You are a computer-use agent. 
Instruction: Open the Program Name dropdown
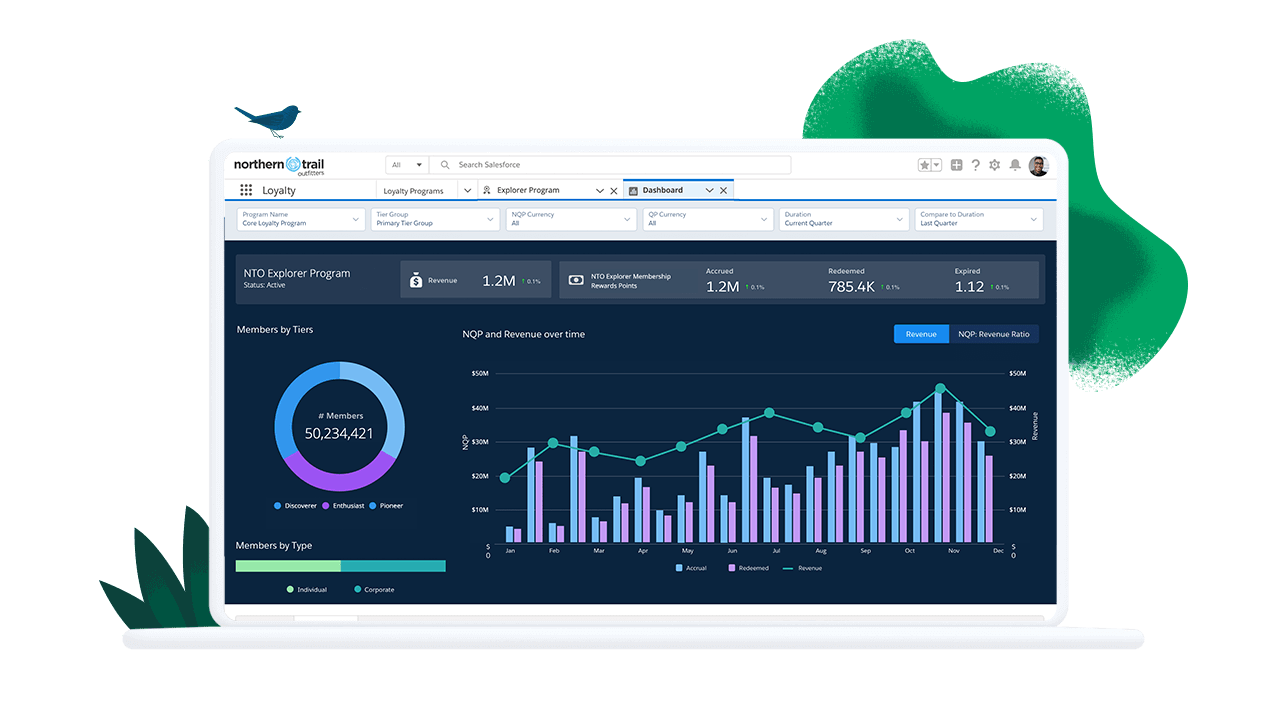click(299, 219)
